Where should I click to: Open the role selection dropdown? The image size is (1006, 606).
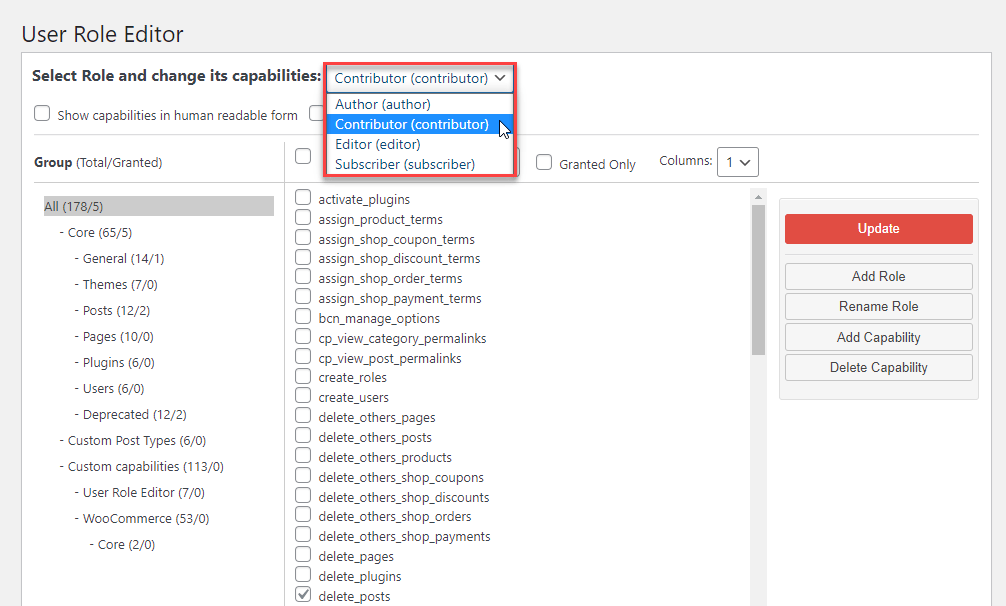pos(420,78)
